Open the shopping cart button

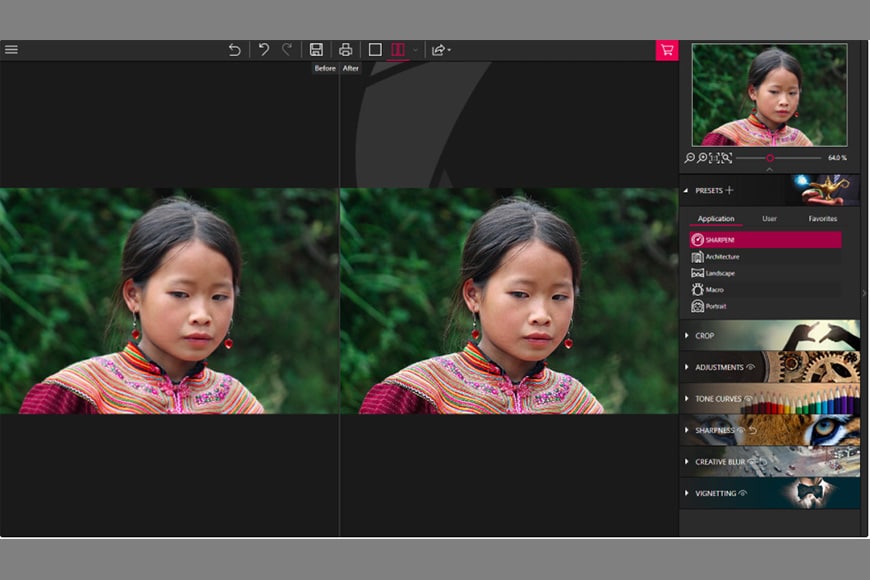pyautogui.click(x=666, y=50)
